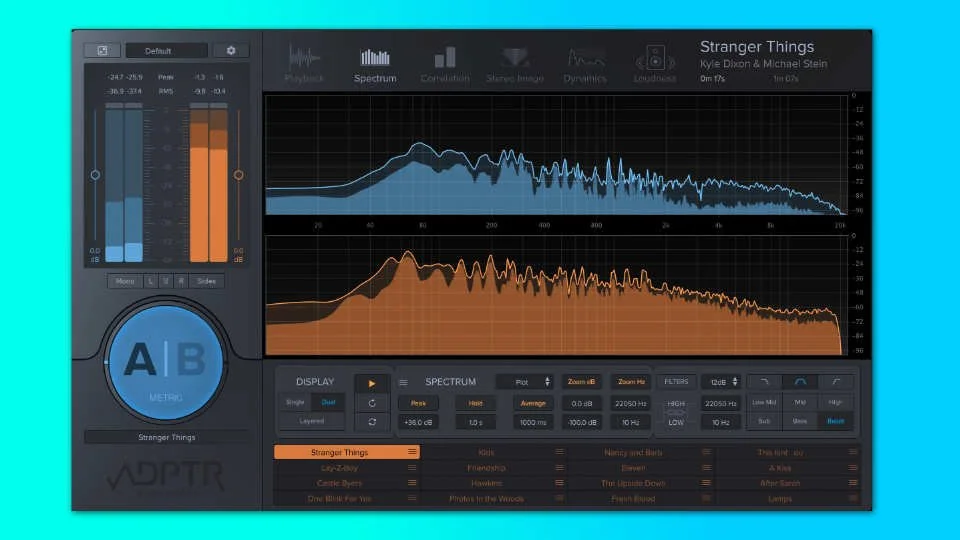The width and height of the screenshot is (960, 540).
Task: Click the 1.0 s hold time field
Action: pyautogui.click(x=475, y=422)
